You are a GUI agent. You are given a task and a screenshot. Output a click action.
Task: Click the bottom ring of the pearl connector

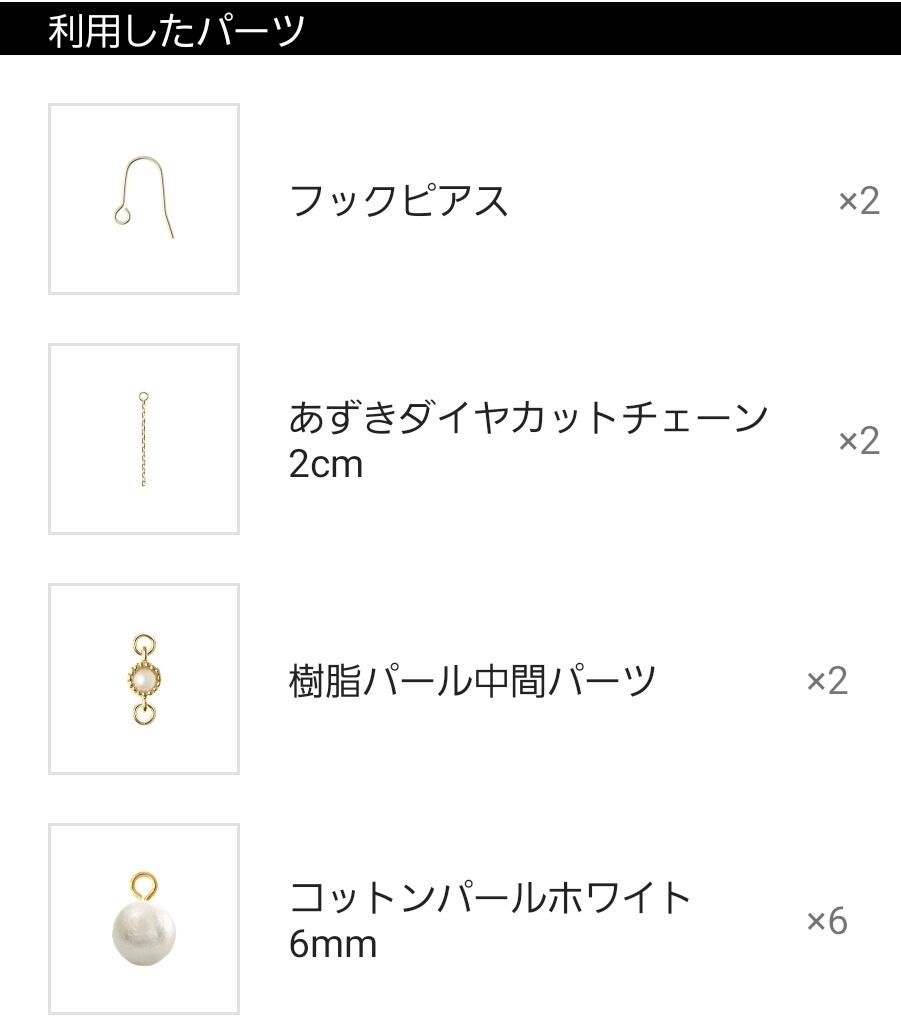pyautogui.click(x=144, y=713)
